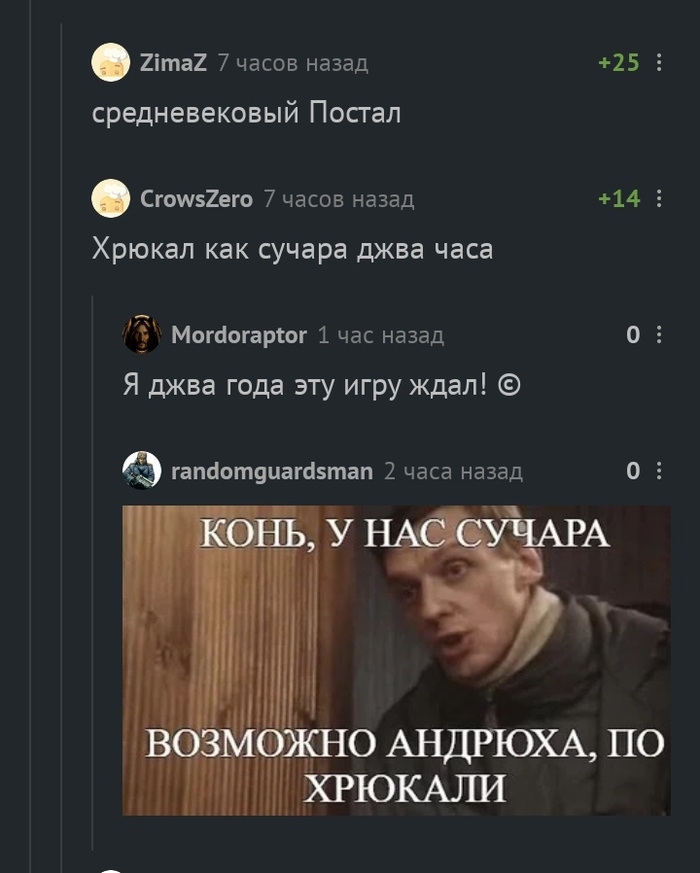Click the +14 rating on CrowsZero comment

click(619, 199)
